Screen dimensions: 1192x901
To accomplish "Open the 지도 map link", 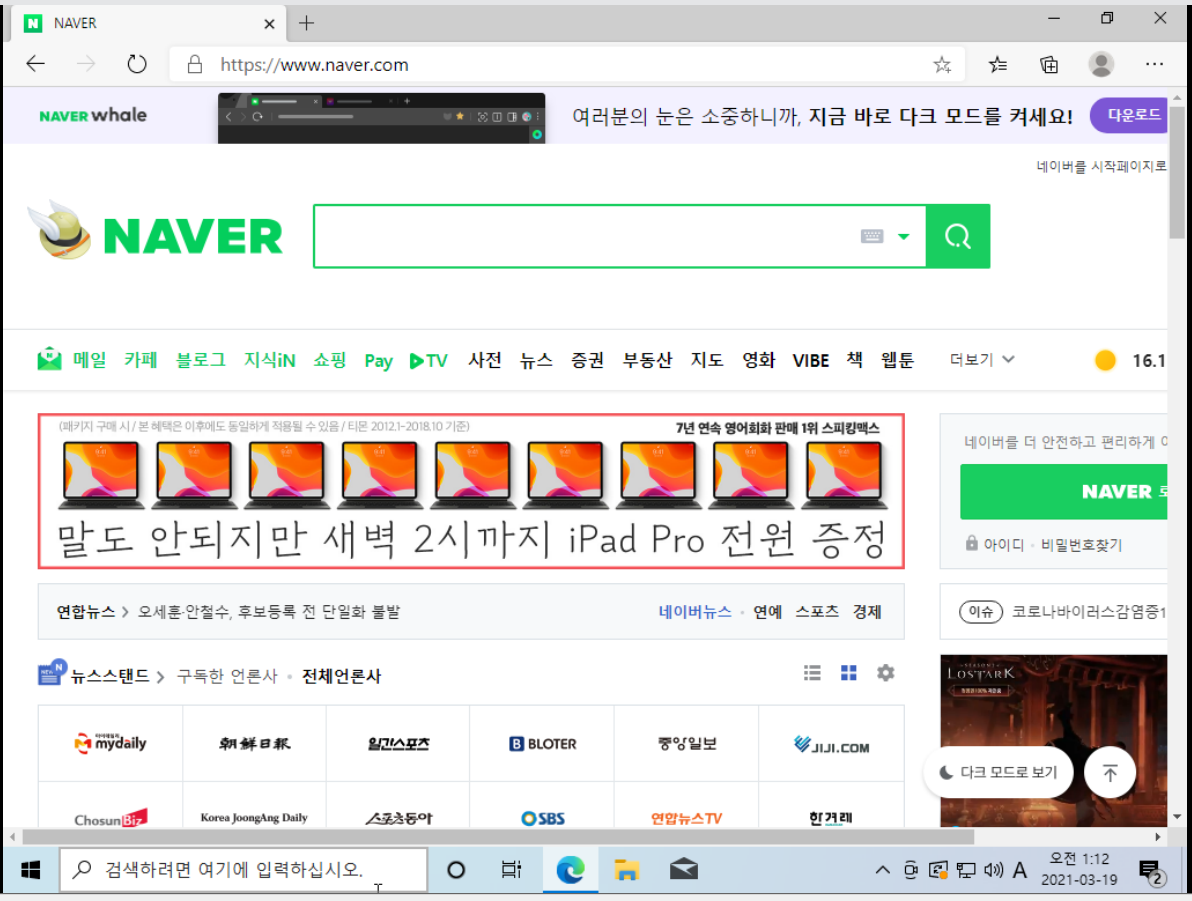I will [707, 360].
